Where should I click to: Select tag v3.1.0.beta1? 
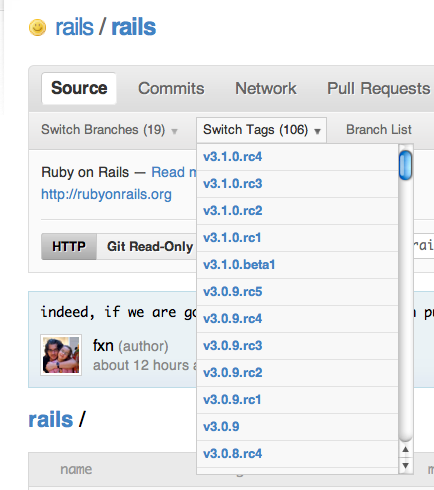pyautogui.click(x=297, y=265)
